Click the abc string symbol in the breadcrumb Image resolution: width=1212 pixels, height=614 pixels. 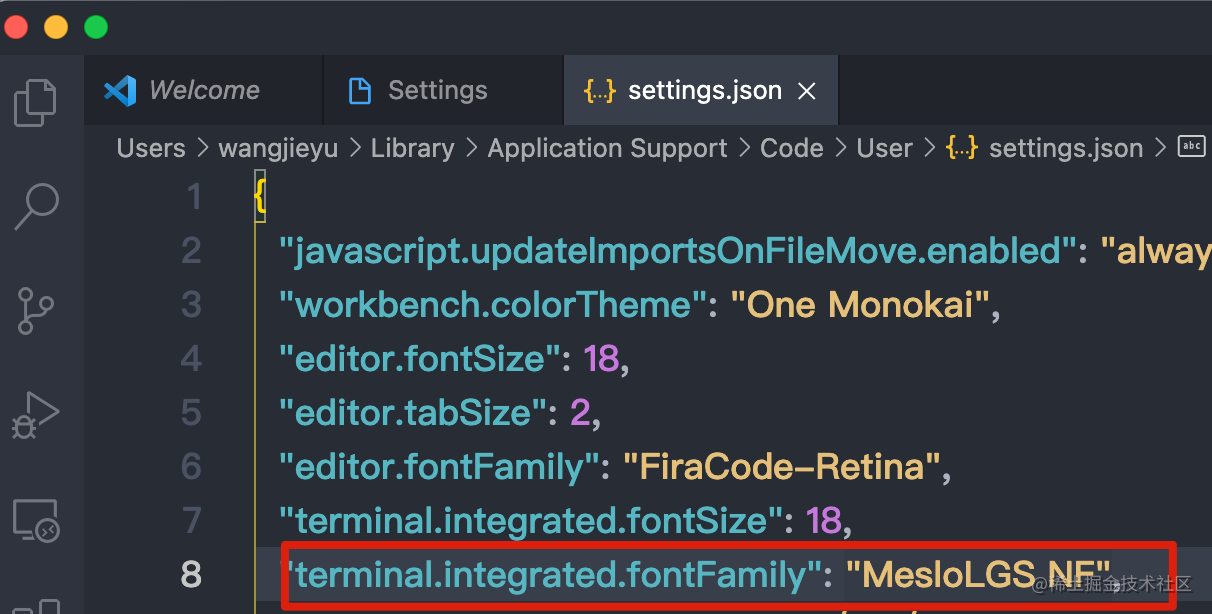[x=1191, y=146]
